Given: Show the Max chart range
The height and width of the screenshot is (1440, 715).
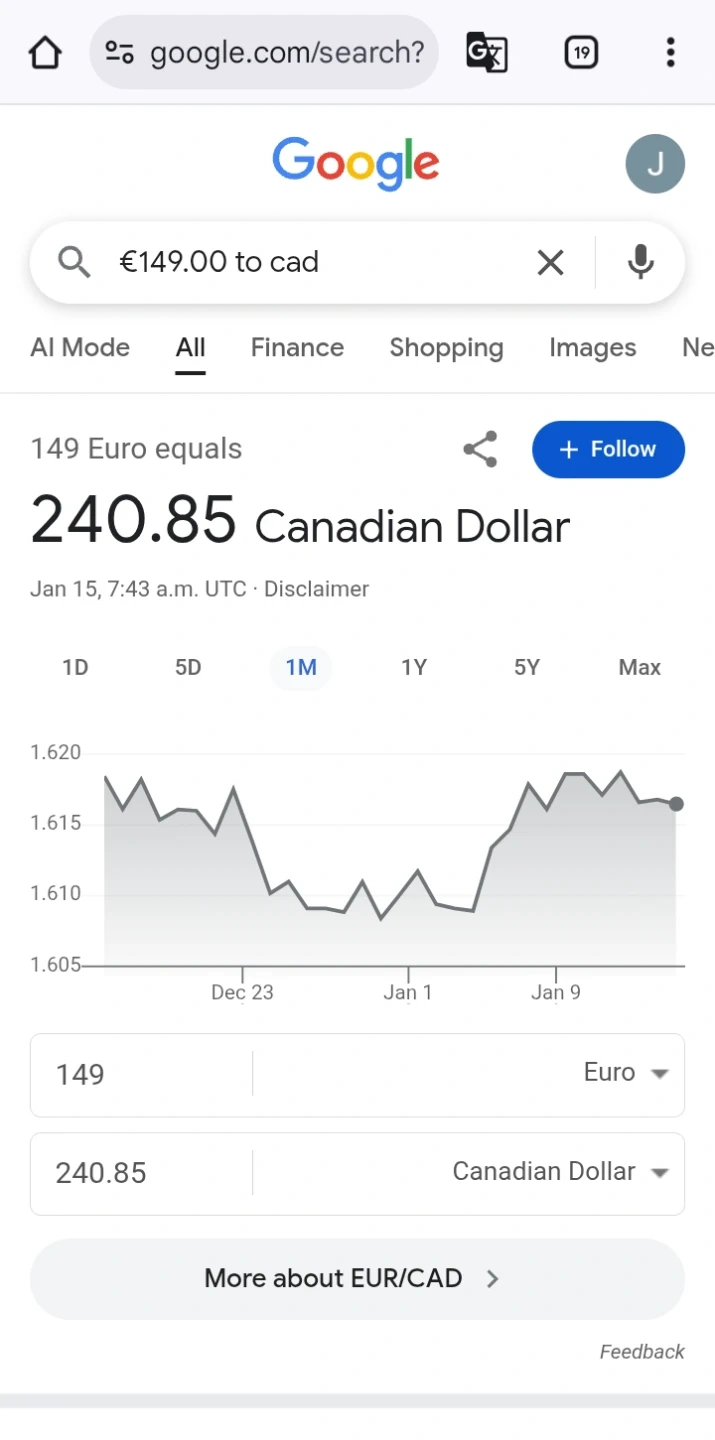Looking at the screenshot, I should point(639,668).
